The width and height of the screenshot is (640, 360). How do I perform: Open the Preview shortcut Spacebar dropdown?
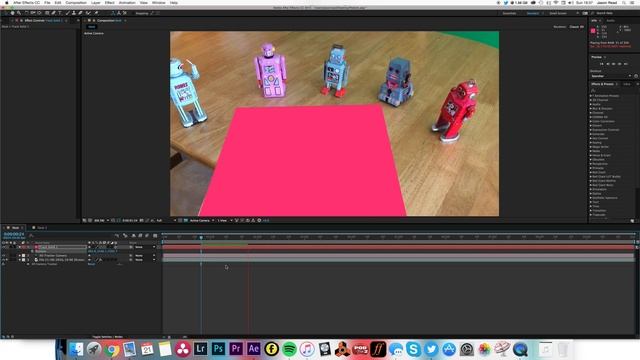(611, 76)
